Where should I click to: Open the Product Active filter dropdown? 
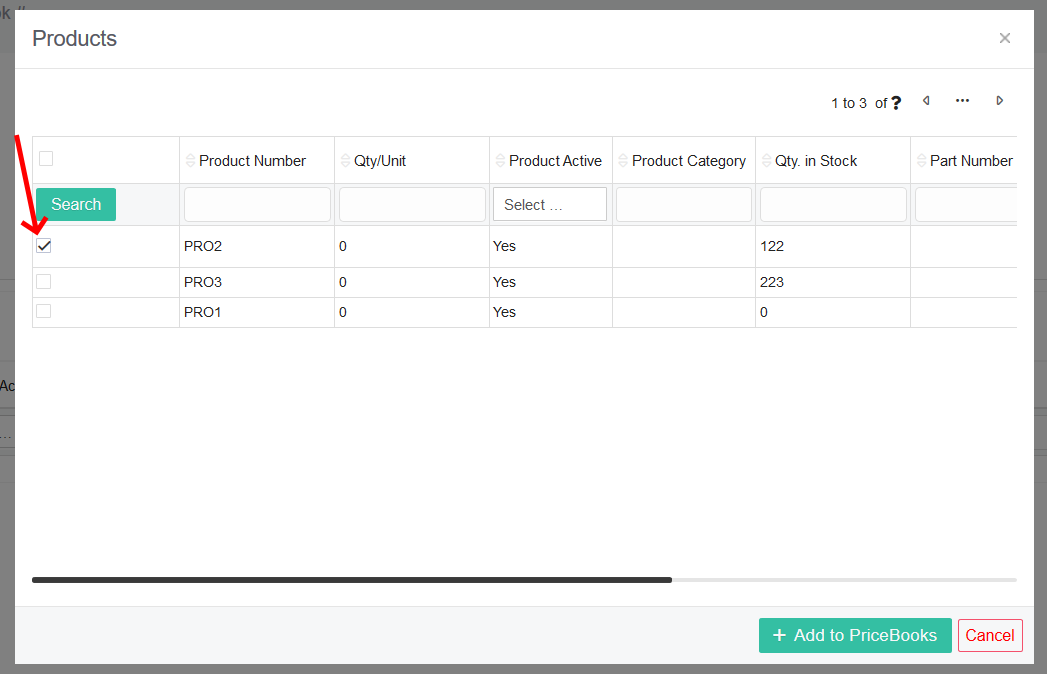coord(549,204)
